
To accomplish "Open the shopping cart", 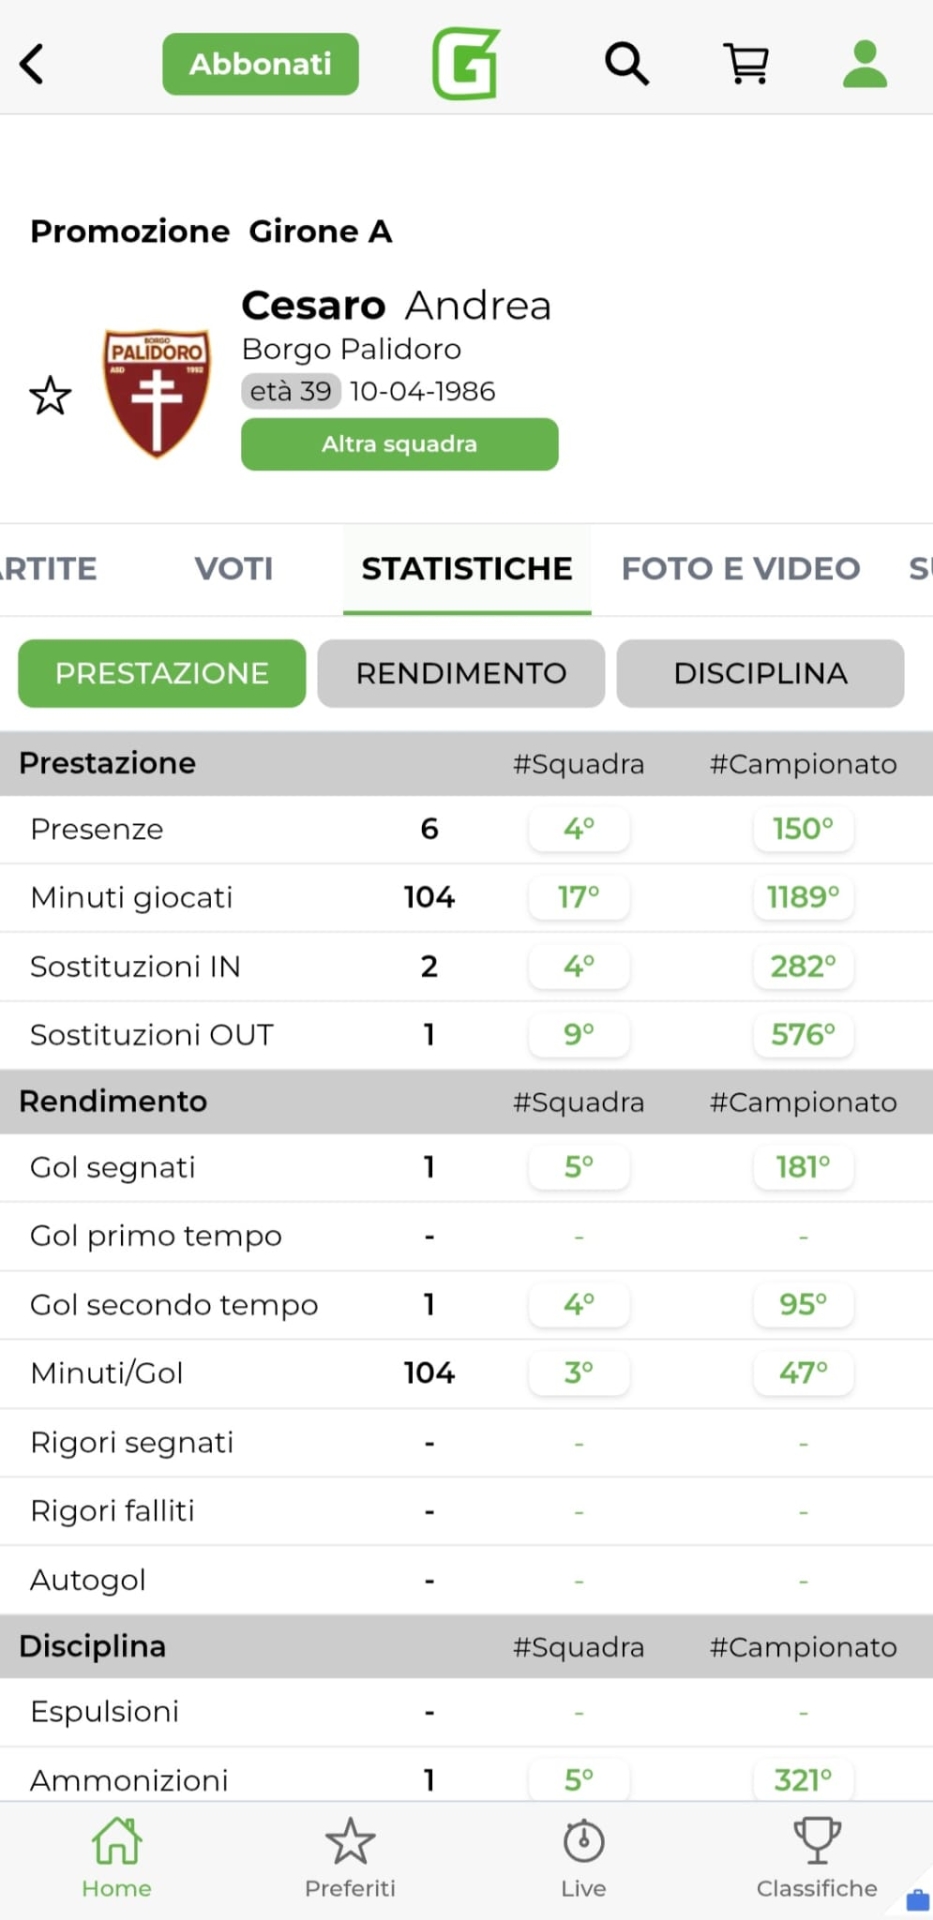I will [746, 64].
